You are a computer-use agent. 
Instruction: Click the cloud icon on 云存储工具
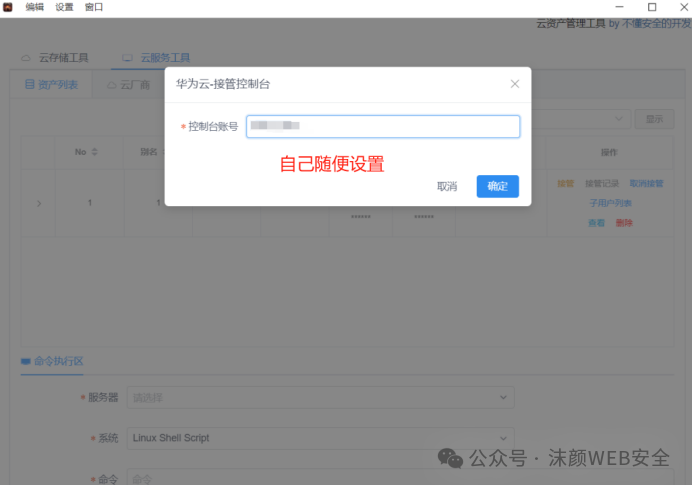(x=26, y=58)
